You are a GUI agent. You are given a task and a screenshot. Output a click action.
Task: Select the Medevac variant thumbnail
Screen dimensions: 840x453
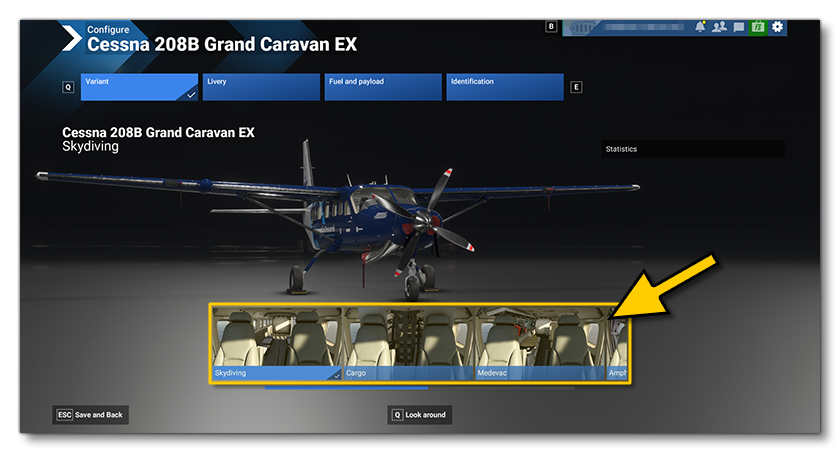540,343
